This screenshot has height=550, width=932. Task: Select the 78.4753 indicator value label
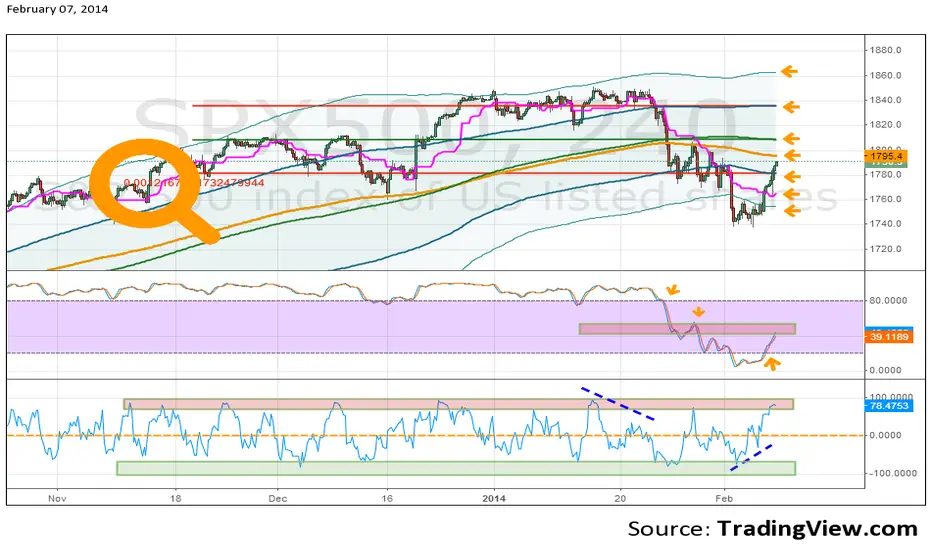click(889, 406)
